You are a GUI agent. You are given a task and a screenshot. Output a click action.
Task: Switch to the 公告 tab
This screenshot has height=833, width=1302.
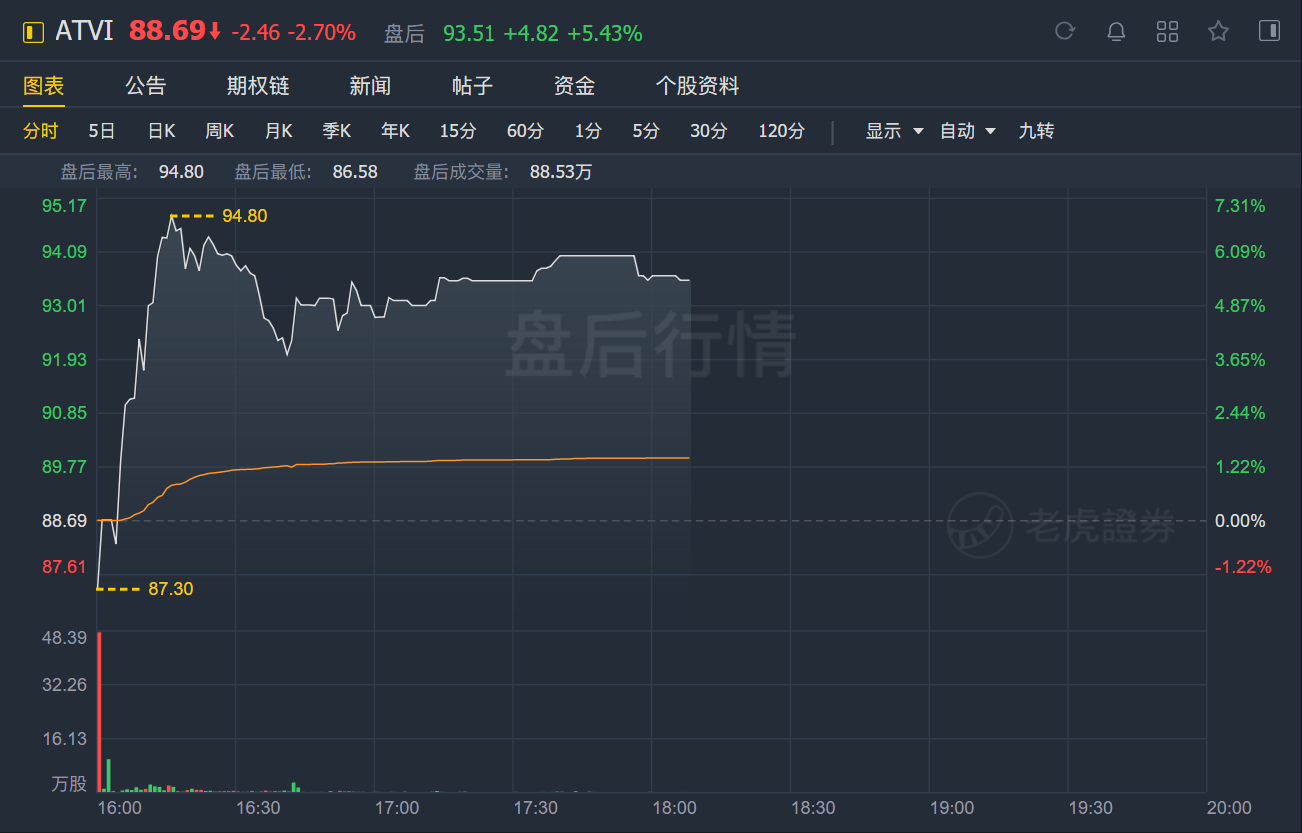[x=145, y=86]
